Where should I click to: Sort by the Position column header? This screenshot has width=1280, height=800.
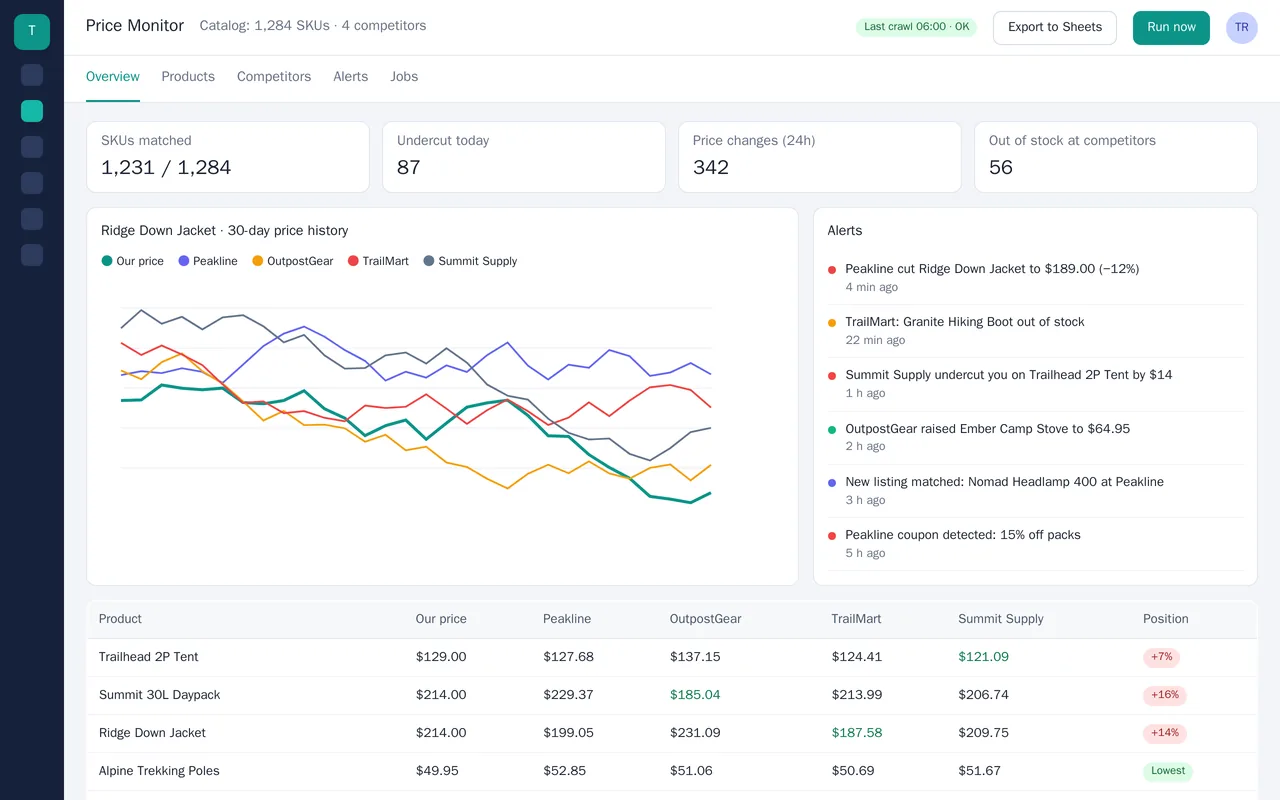tap(1166, 619)
